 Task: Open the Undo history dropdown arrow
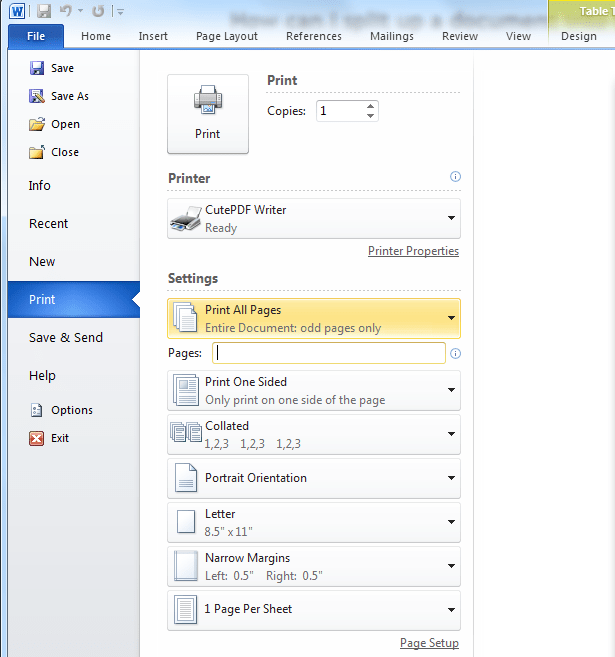click(x=80, y=11)
